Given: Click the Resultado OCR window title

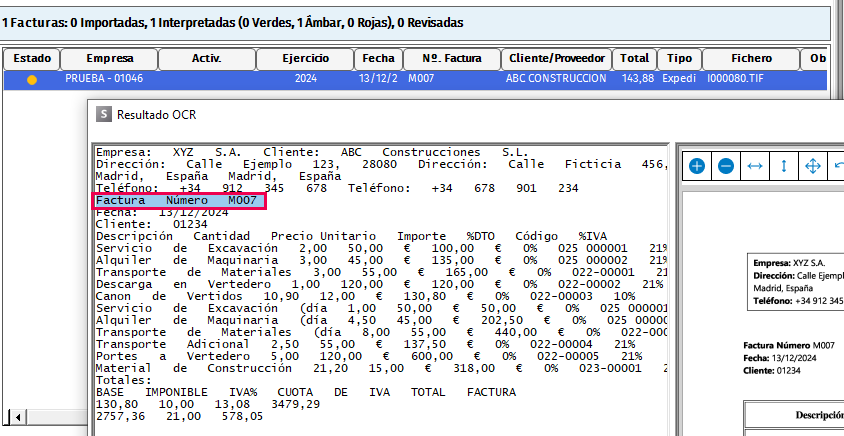Looking at the screenshot, I should point(157,115).
